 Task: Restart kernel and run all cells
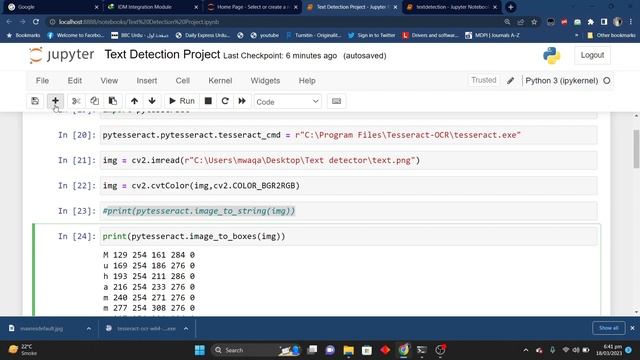(242, 101)
